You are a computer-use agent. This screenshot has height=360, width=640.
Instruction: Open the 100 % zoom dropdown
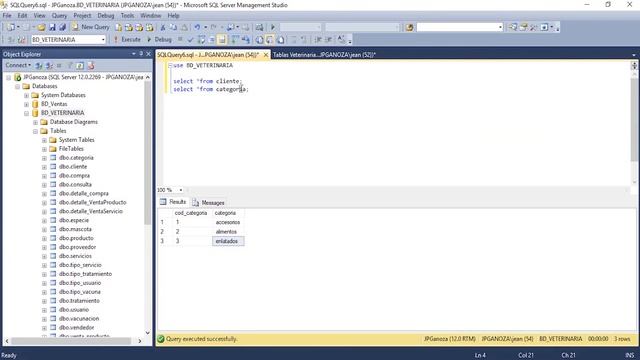click(x=180, y=190)
